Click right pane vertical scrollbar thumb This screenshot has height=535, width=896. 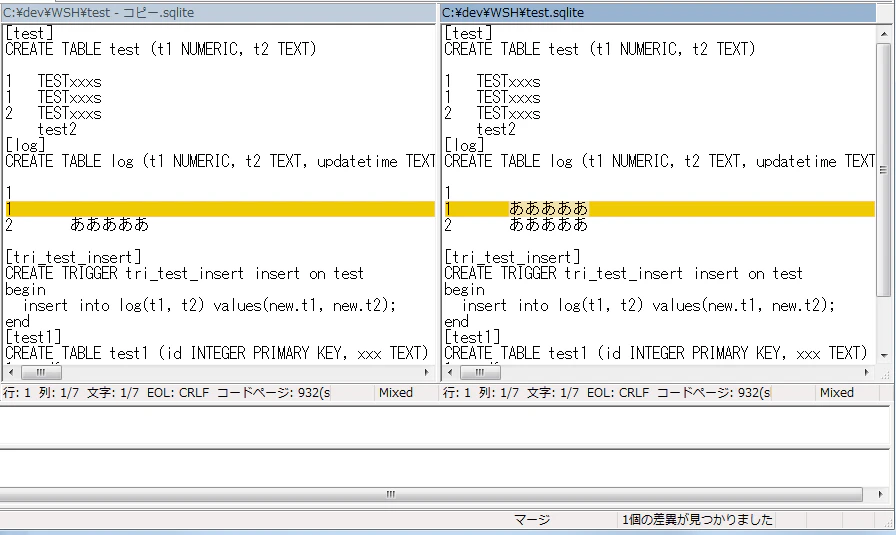coord(884,170)
